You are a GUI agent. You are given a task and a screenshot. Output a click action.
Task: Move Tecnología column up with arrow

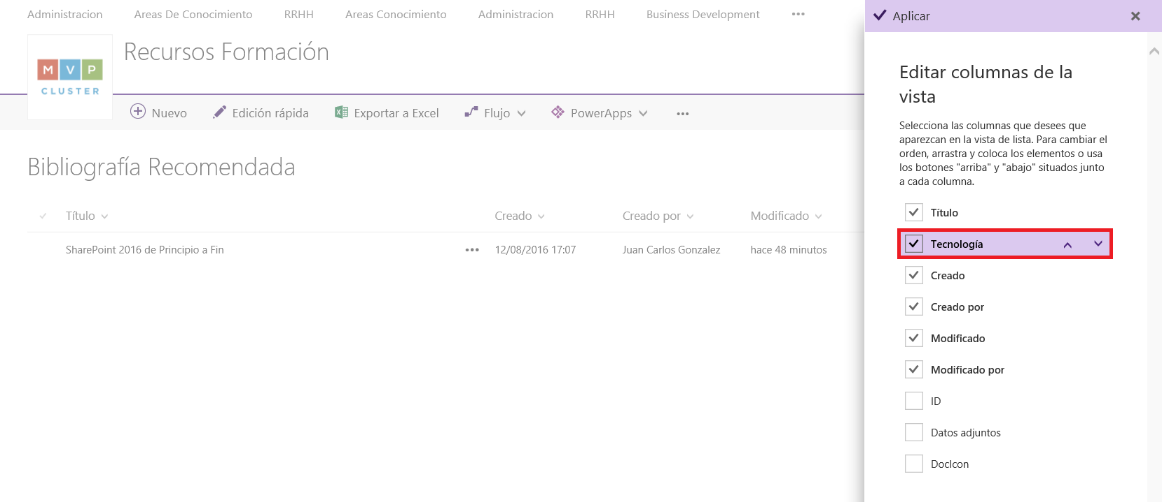pyautogui.click(x=1068, y=245)
